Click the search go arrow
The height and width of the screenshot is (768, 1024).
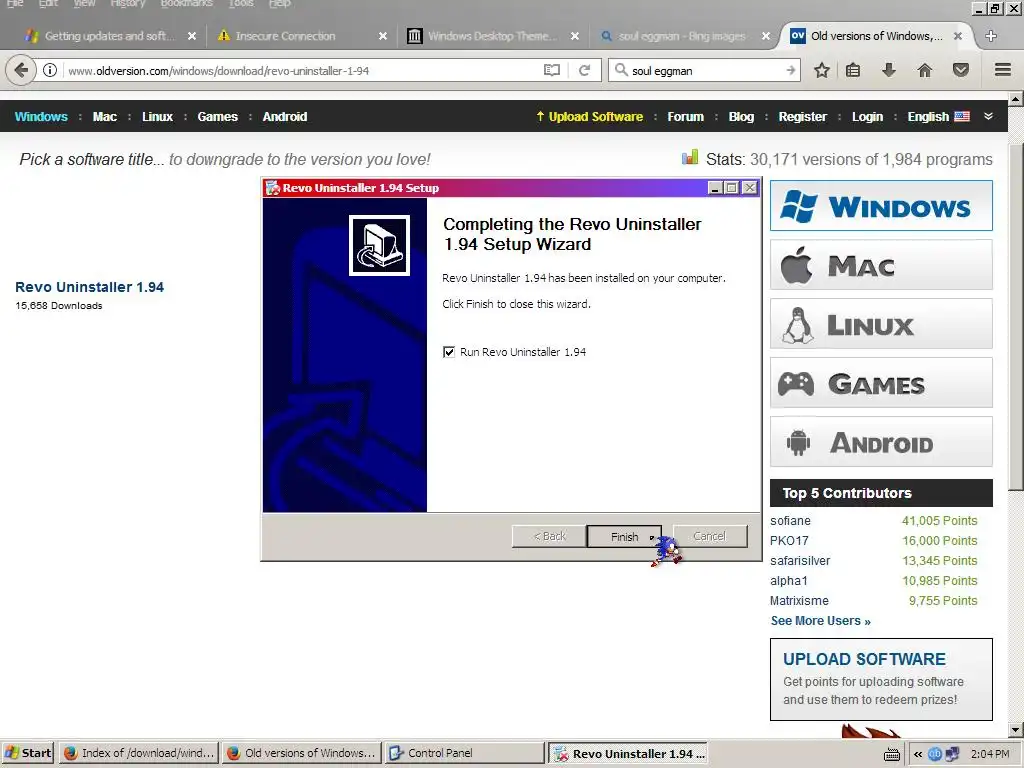click(x=791, y=71)
